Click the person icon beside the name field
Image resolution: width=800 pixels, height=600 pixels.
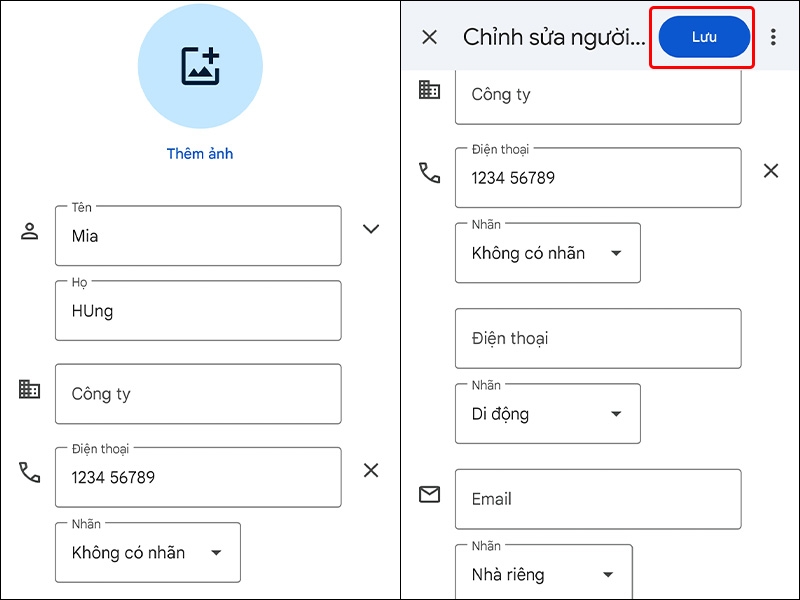pos(29,229)
